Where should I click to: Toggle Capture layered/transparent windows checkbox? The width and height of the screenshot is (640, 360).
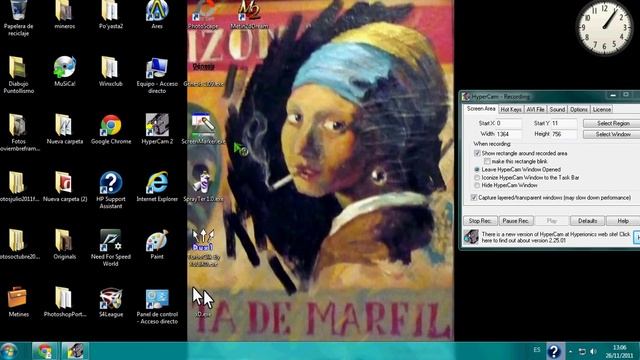474,198
